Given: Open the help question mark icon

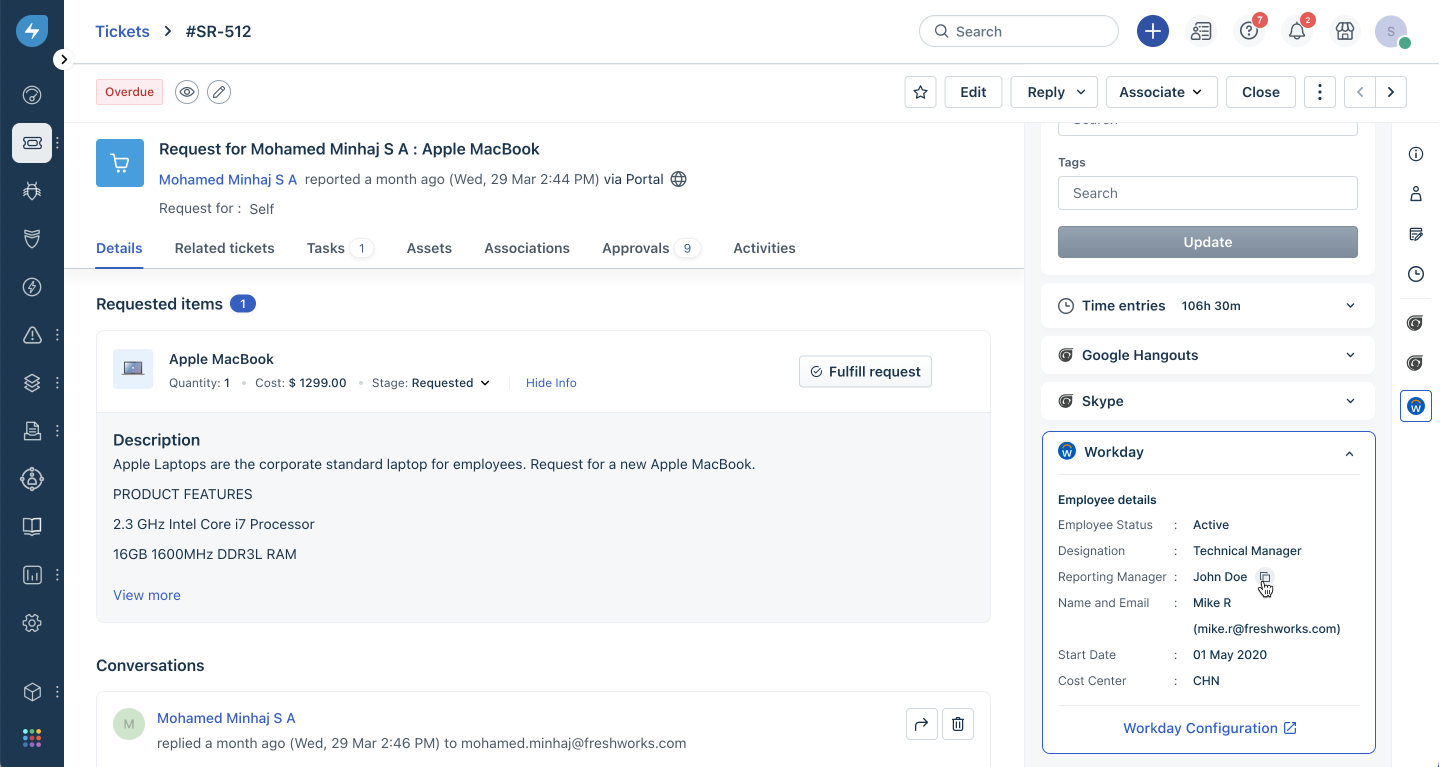Looking at the screenshot, I should pos(1249,31).
